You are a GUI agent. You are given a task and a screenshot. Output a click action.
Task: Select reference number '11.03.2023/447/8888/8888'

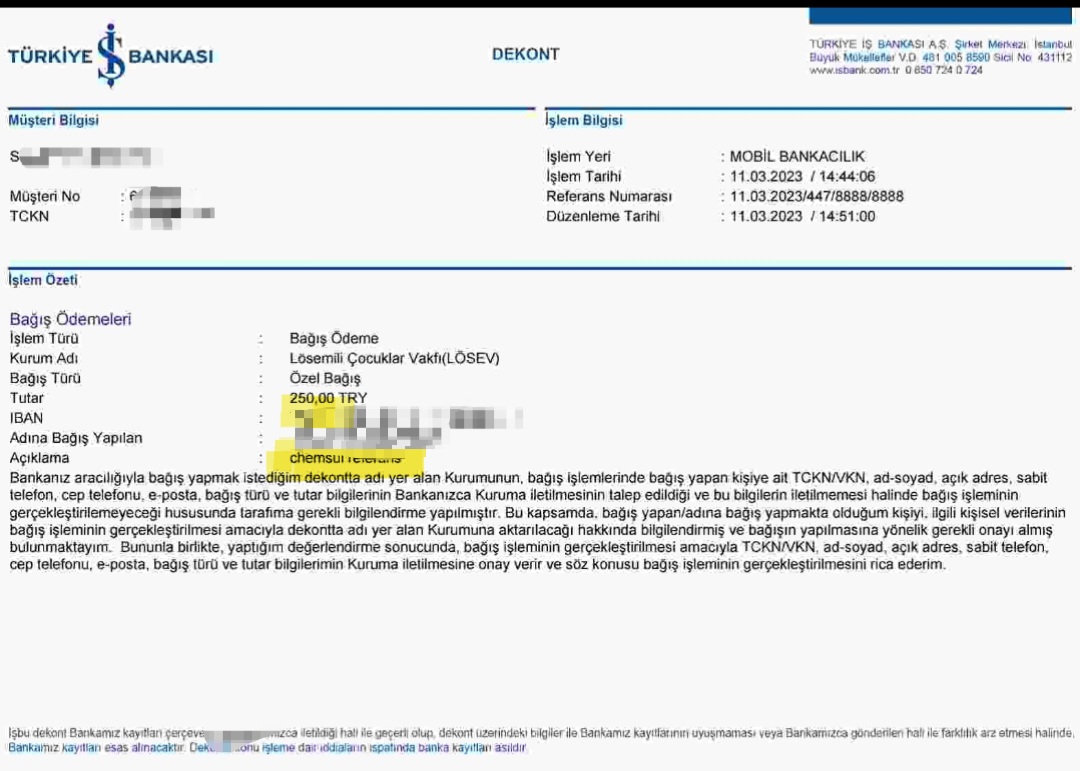[x=817, y=196]
